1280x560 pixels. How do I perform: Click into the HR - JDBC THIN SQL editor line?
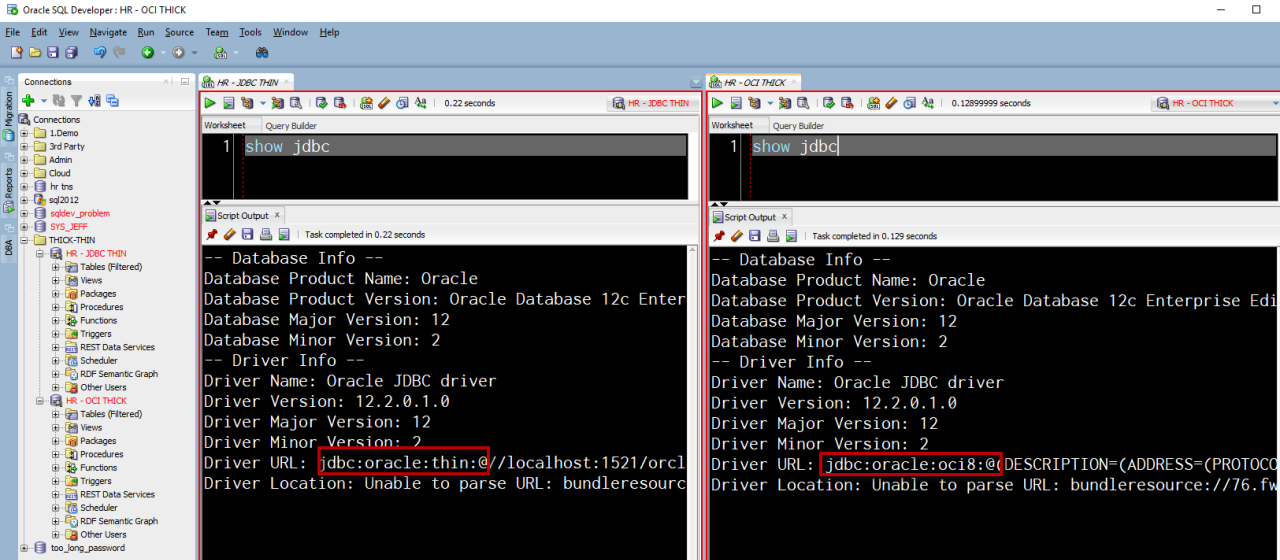(x=466, y=146)
